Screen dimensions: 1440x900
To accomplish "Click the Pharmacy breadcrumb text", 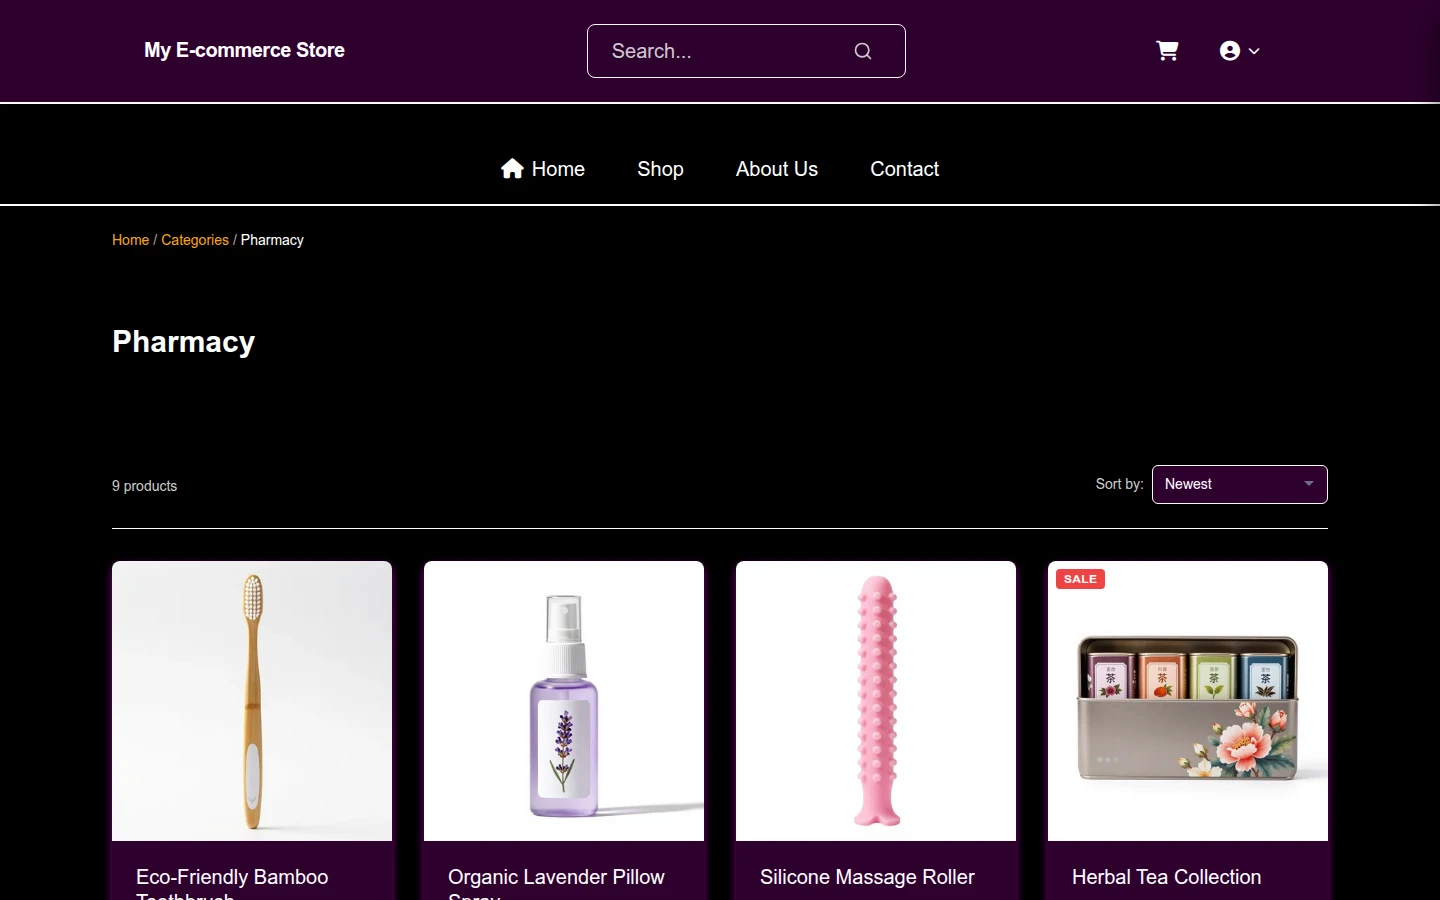I will (272, 240).
